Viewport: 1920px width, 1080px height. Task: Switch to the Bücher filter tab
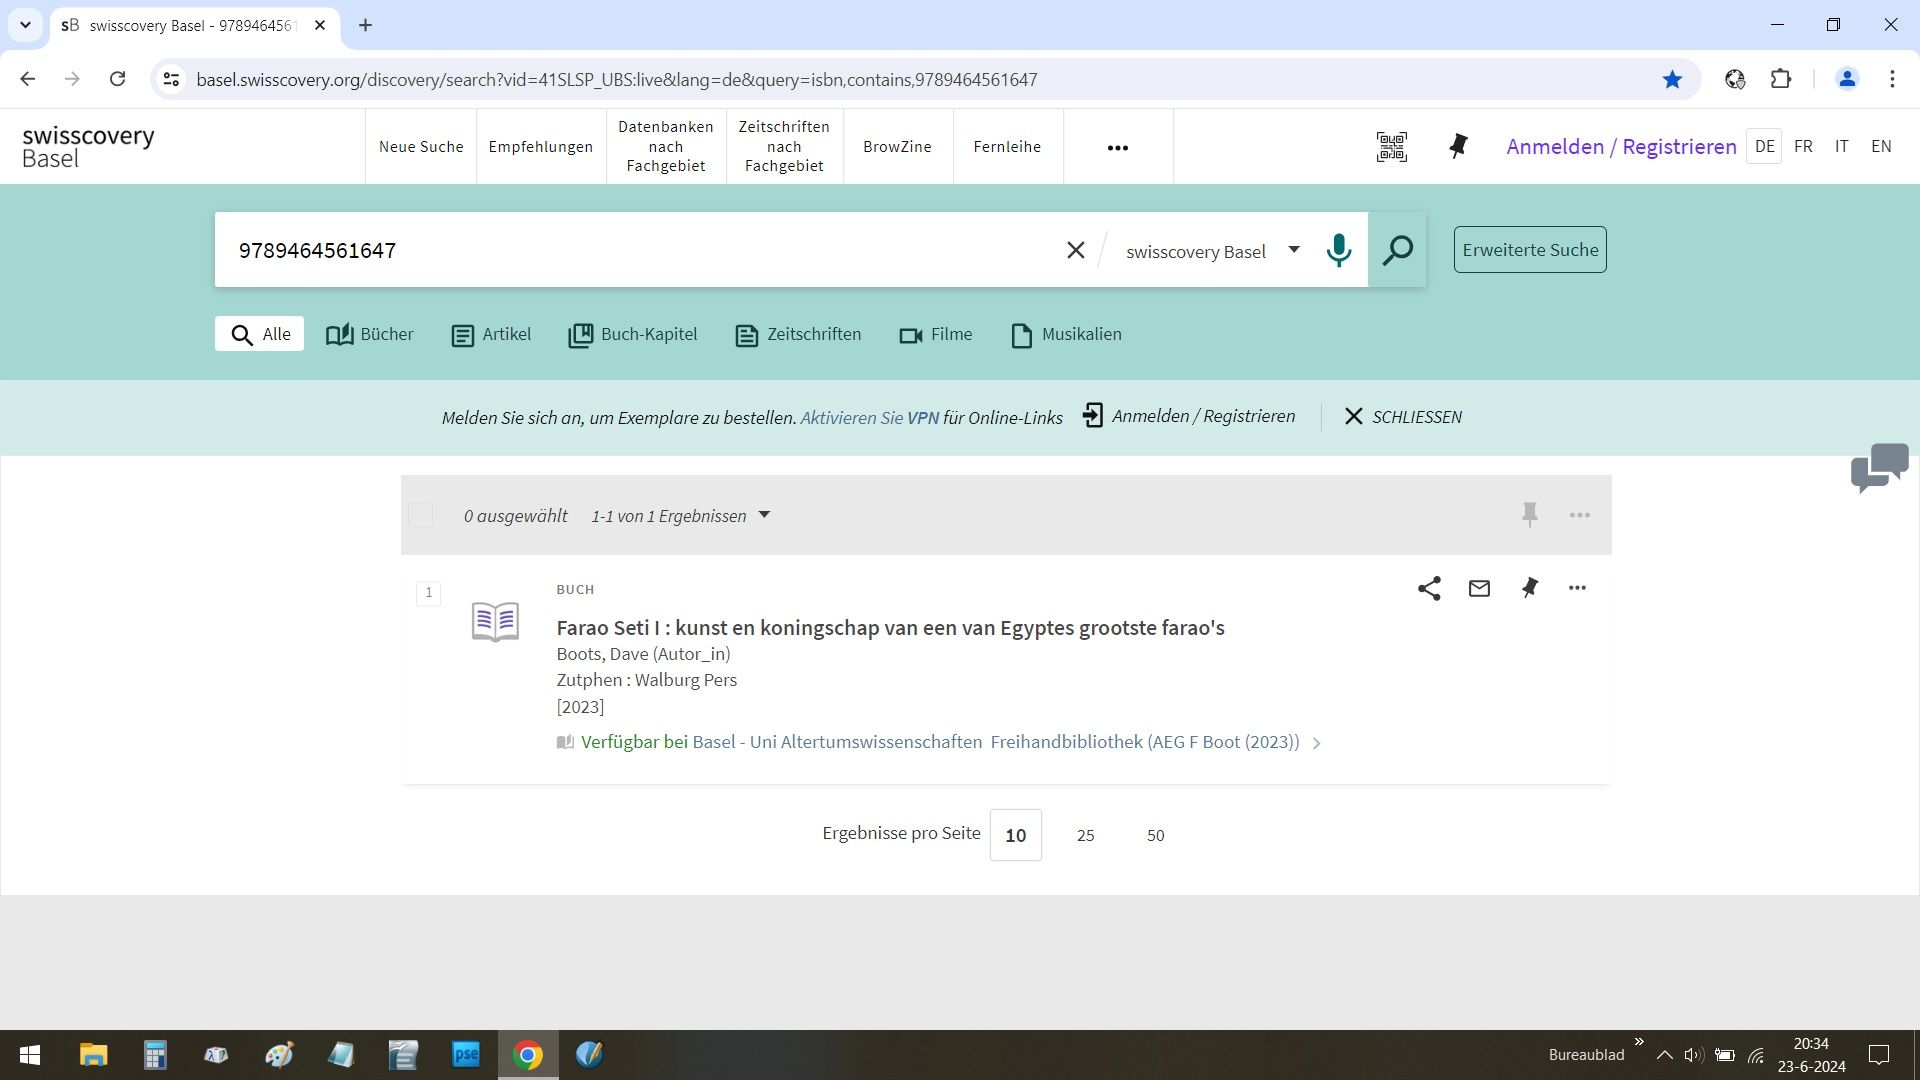click(x=370, y=334)
